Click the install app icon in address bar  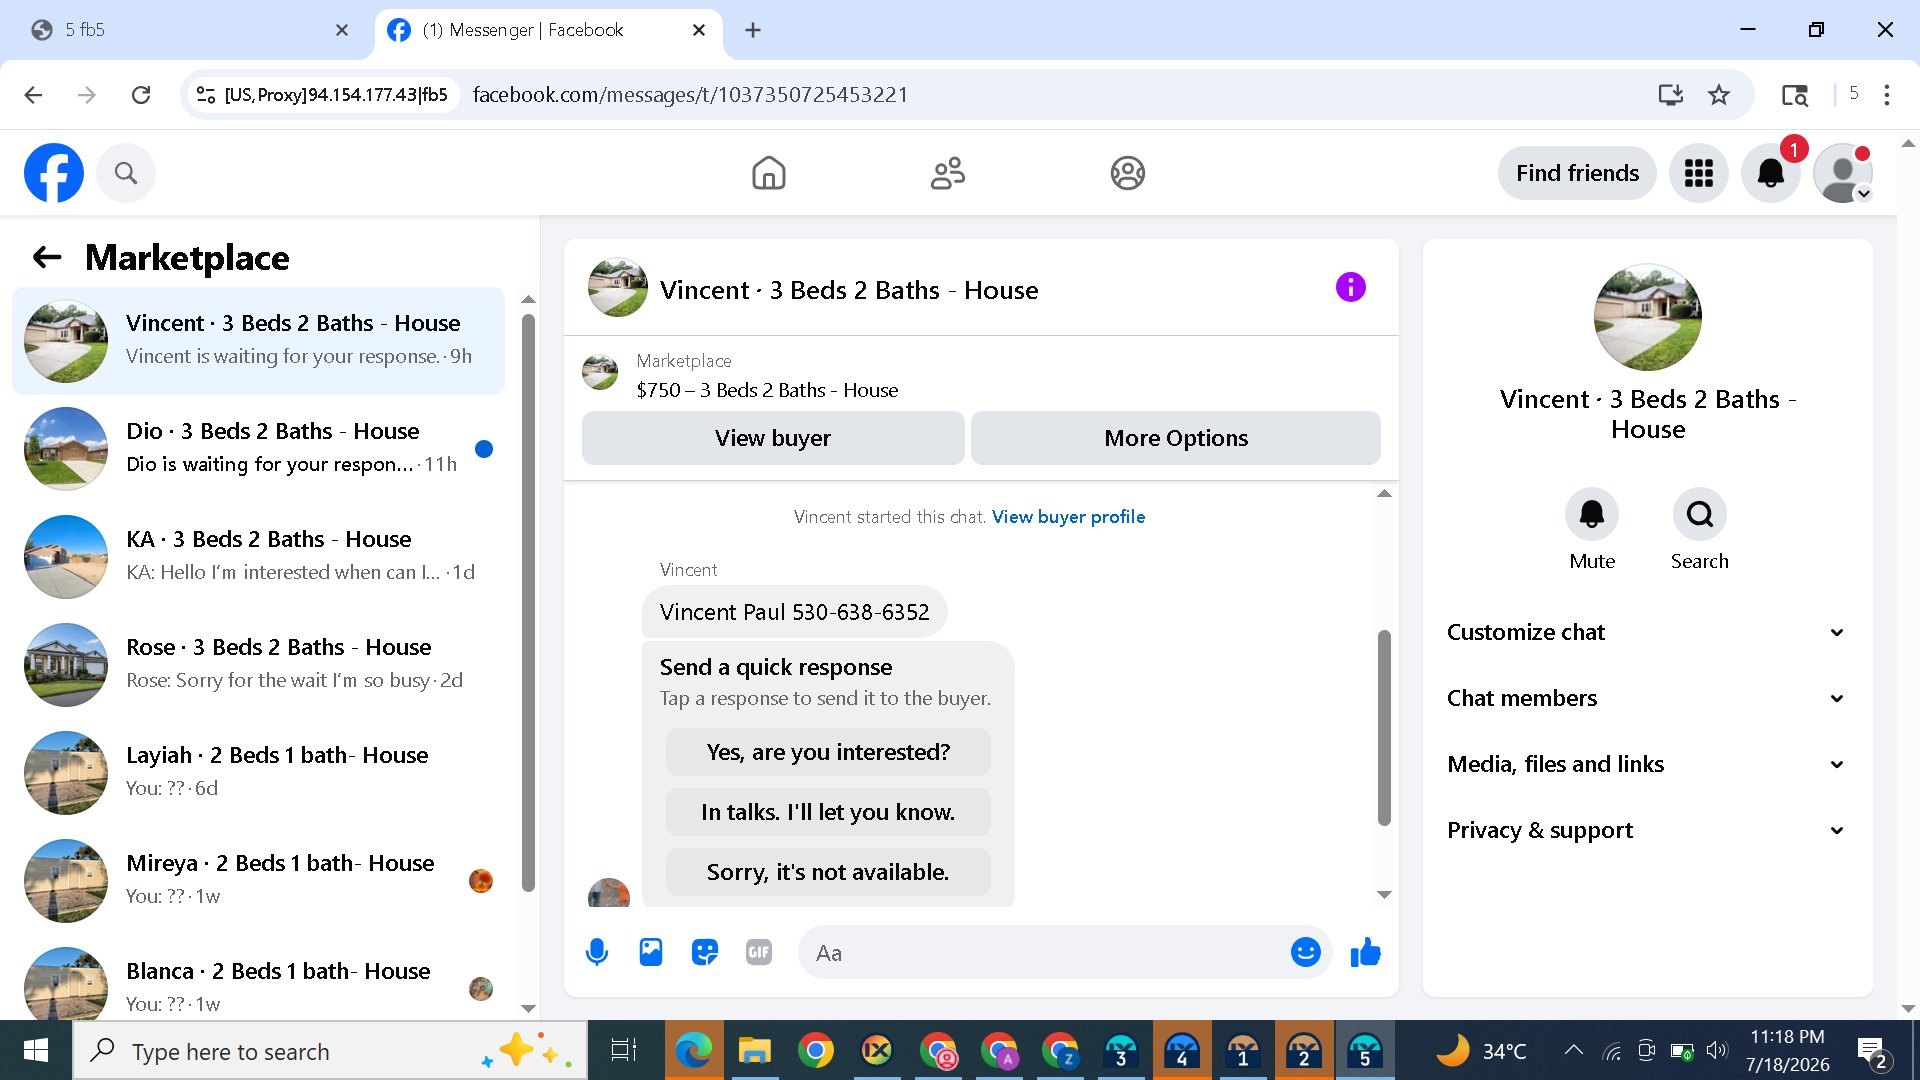[1670, 95]
